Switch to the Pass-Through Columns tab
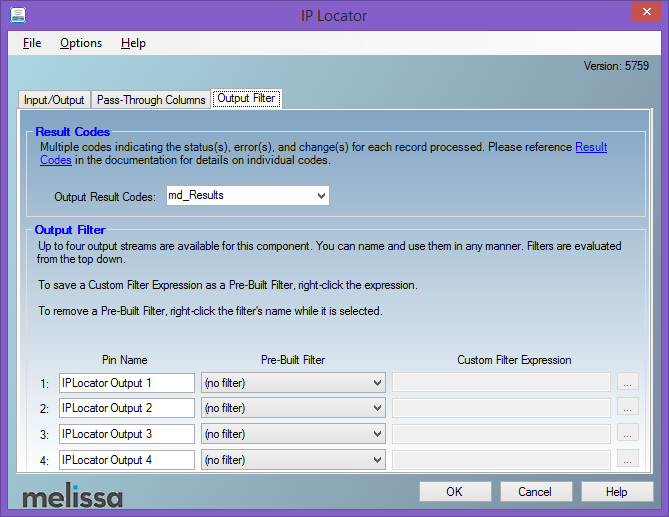The width and height of the screenshot is (669, 517). 151,100
